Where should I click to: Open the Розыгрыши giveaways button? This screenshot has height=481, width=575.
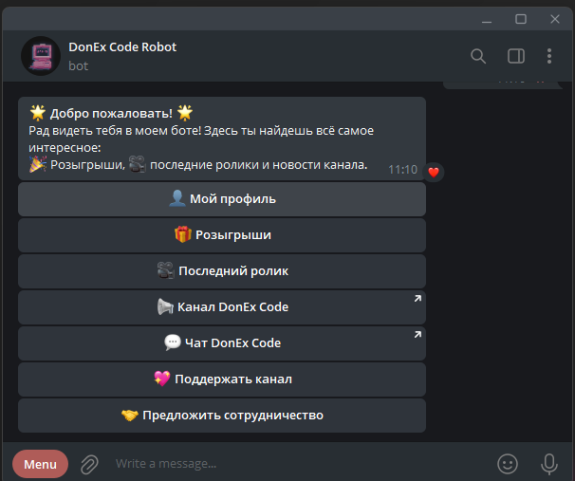click(x=222, y=235)
